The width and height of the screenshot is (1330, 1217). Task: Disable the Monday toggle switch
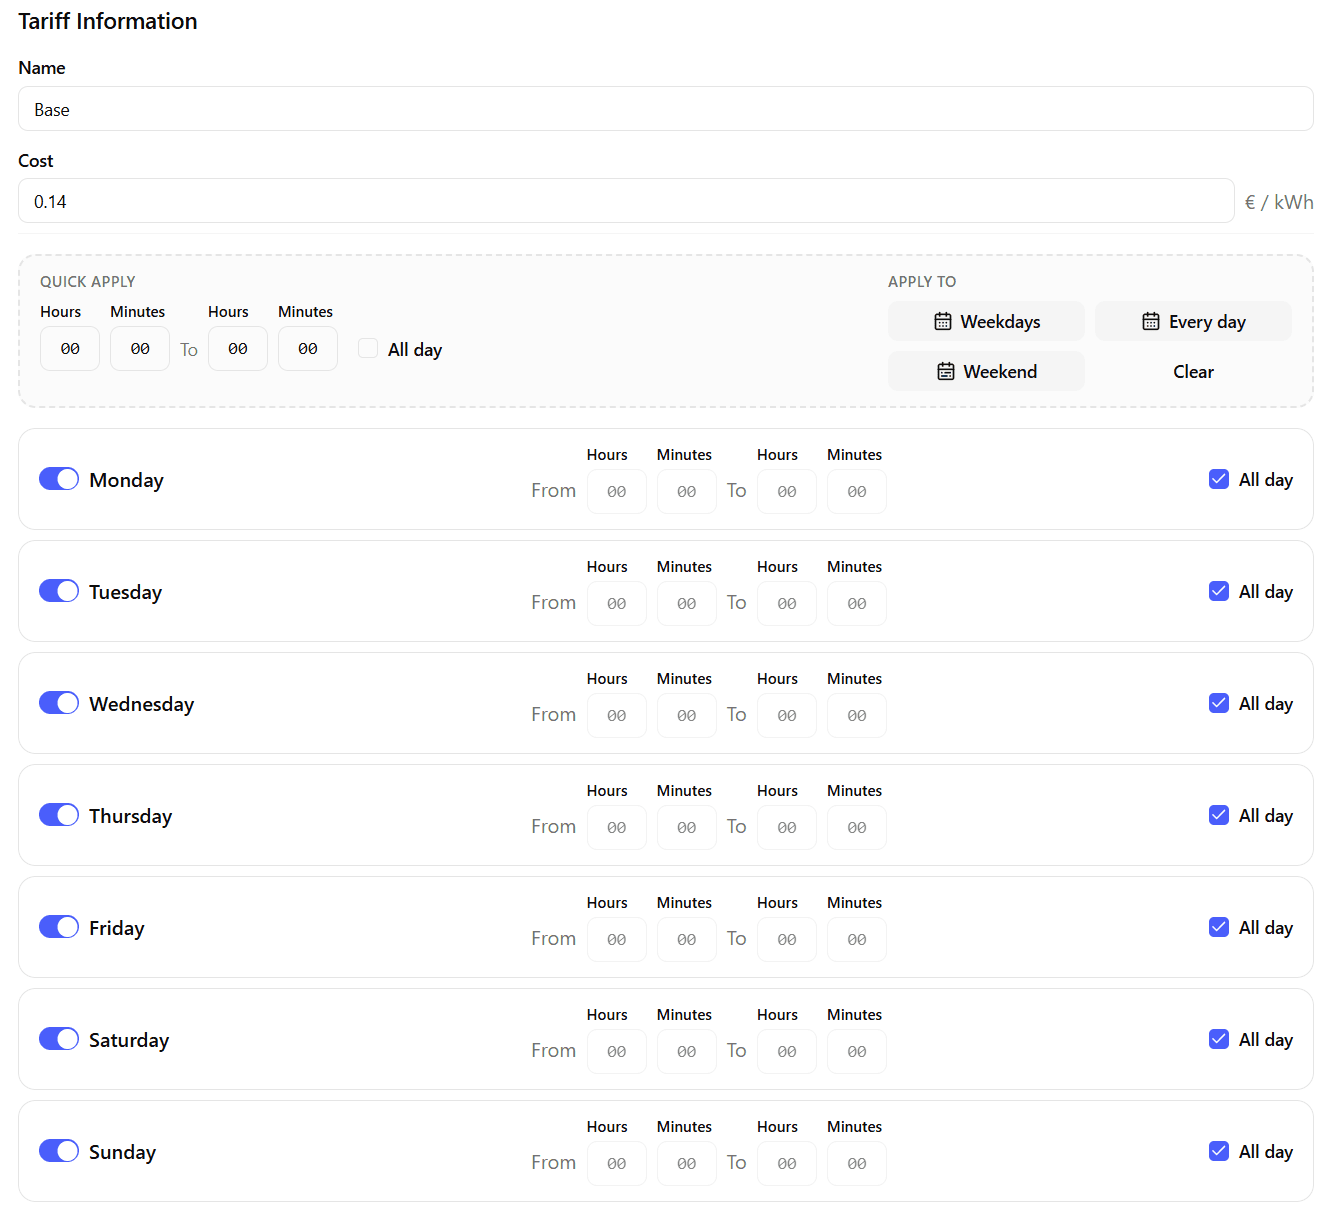click(x=58, y=478)
